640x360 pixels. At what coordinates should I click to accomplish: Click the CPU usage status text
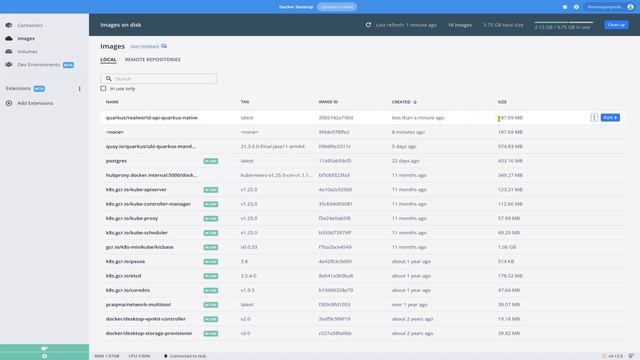tap(139, 356)
